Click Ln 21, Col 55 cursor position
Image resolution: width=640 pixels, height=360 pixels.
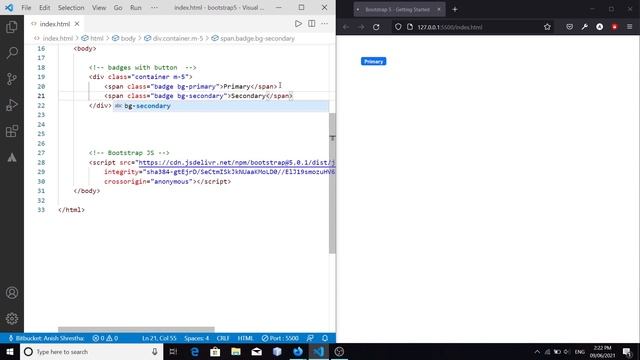159,338
